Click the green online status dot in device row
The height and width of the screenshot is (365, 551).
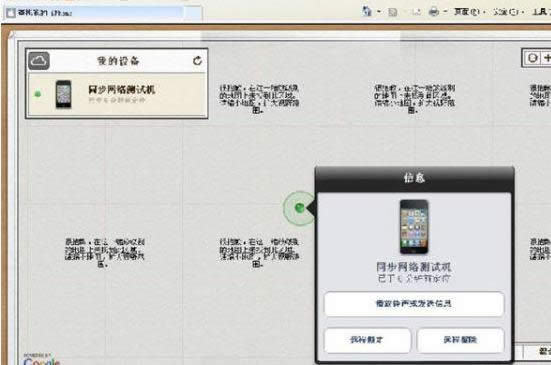[x=38, y=94]
